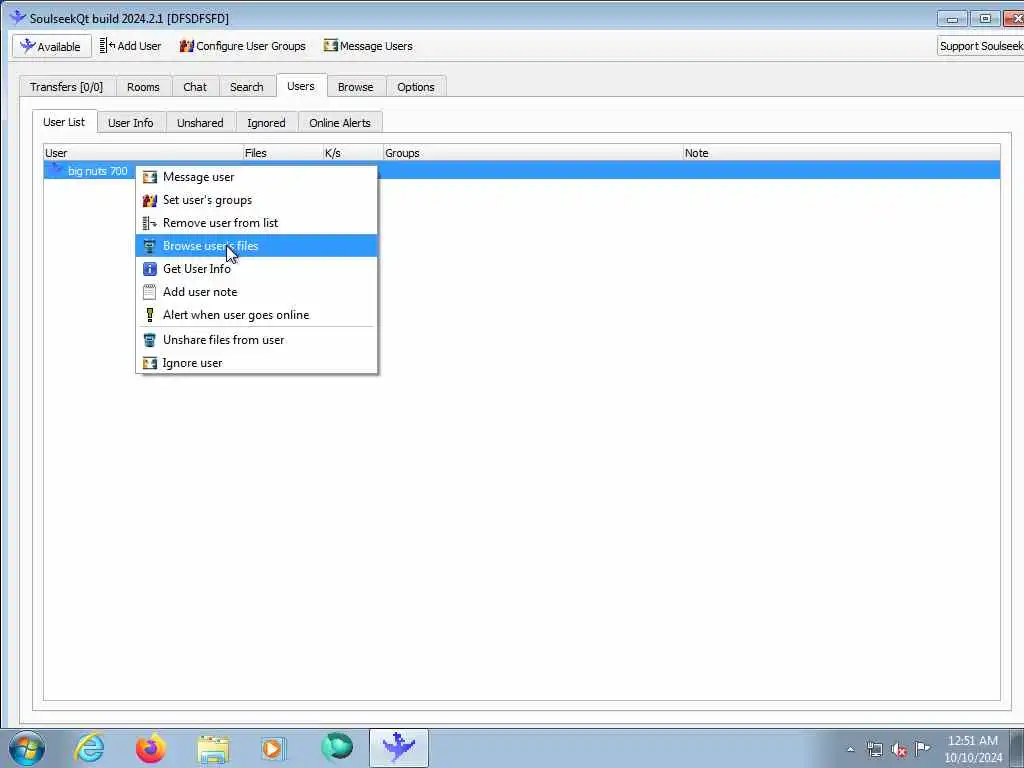This screenshot has width=1024, height=768.
Task: Click the Ignore user icon
Action: (x=150, y=363)
